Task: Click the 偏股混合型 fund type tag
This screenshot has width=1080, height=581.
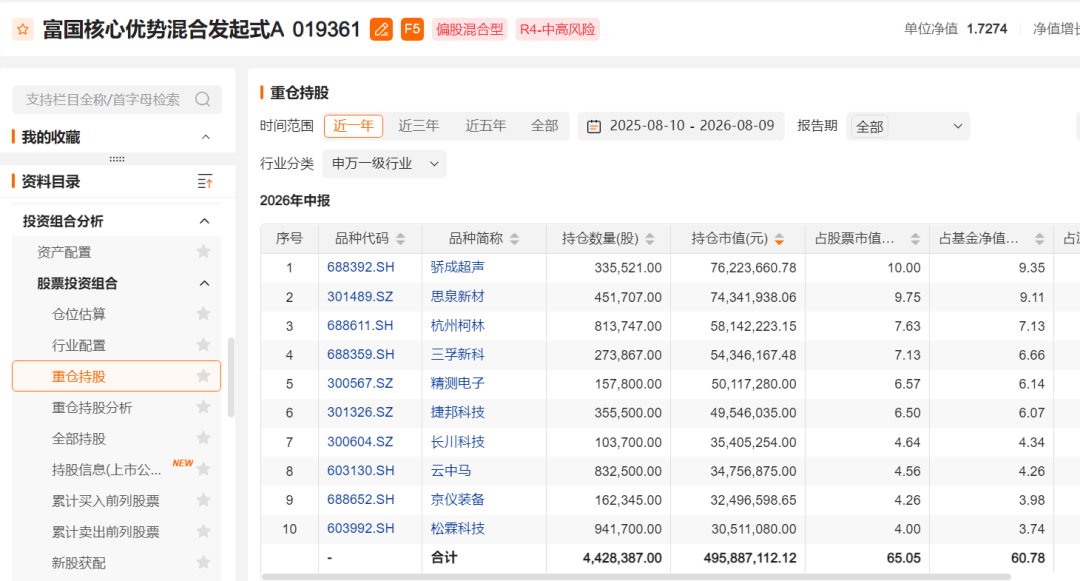Action: [470, 30]
